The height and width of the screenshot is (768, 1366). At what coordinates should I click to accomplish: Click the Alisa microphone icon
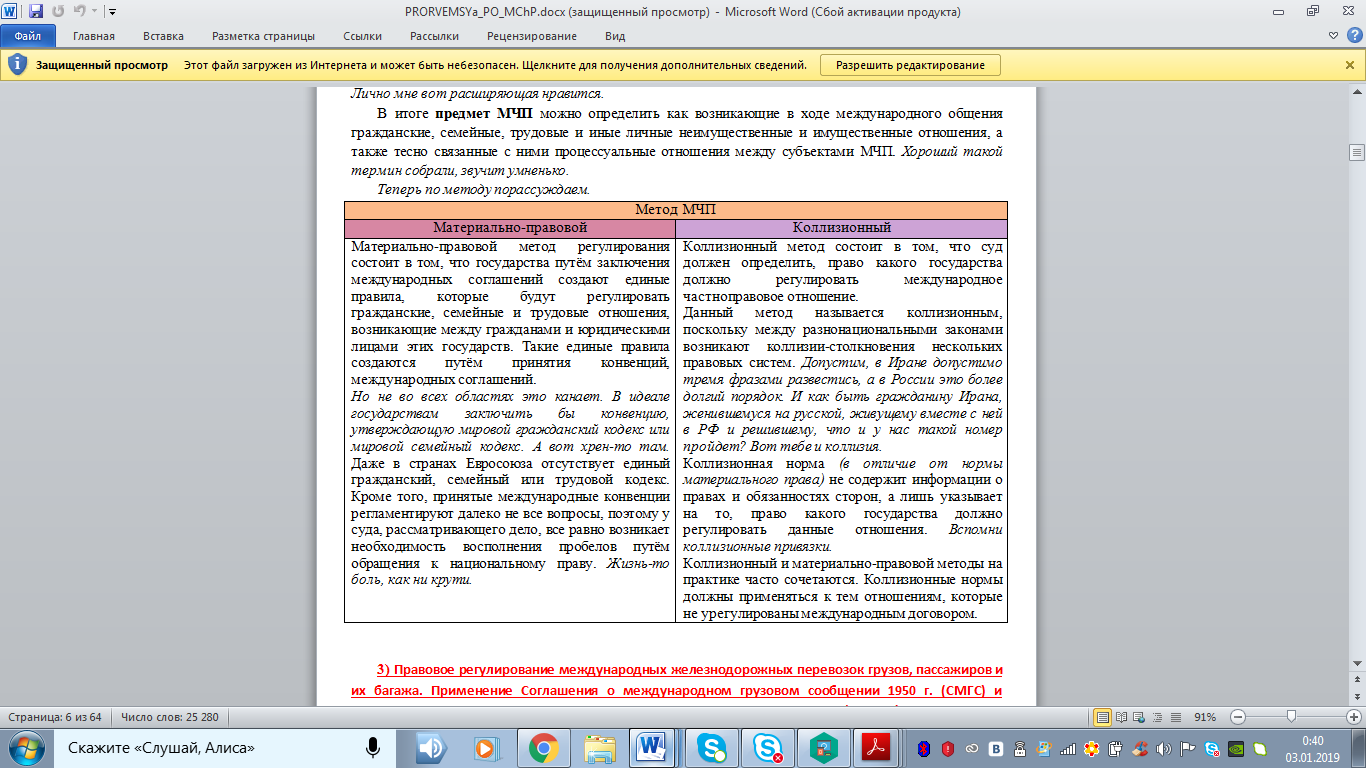pyautogui.click(x=373, y=748)
